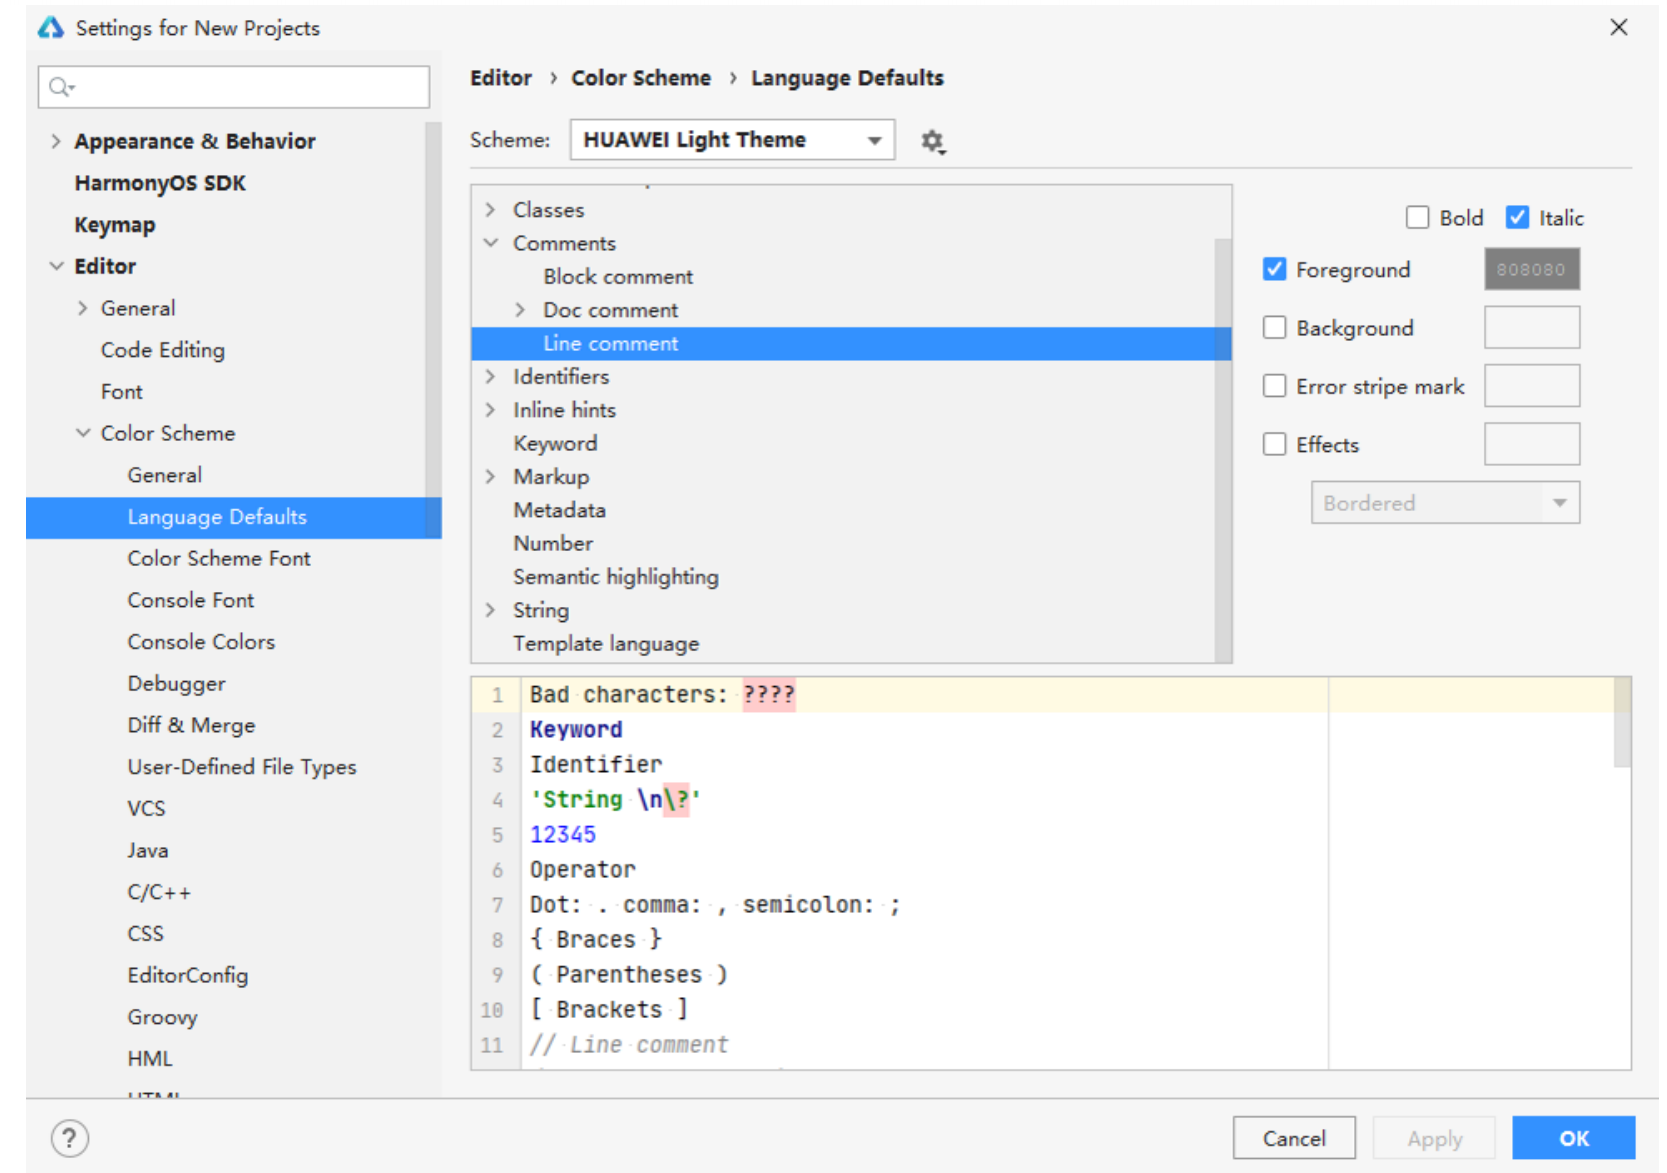
Task: Select User-Defined File Types
Action: click(x=242, y=767)
